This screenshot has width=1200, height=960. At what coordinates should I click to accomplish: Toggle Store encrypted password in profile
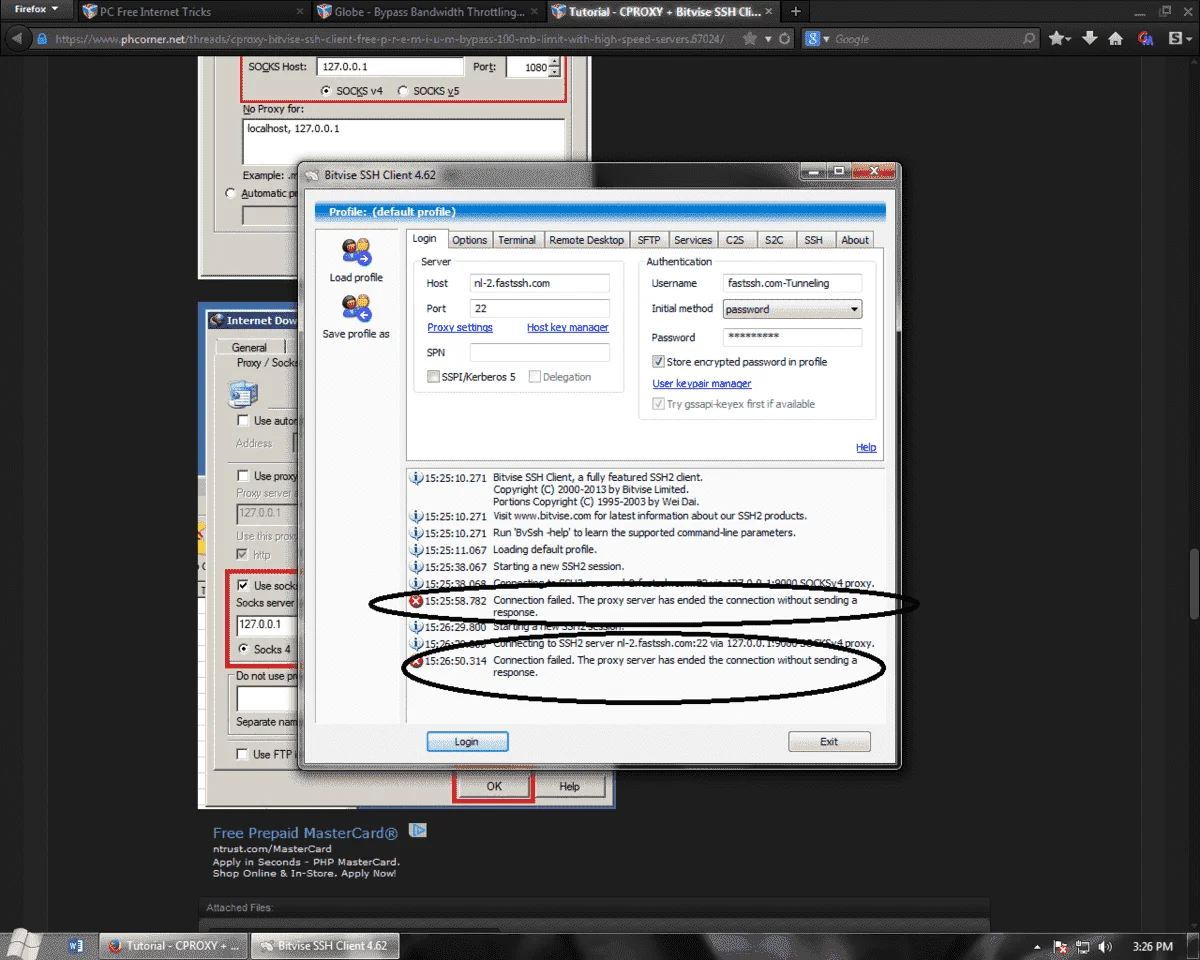coord(659,362)
